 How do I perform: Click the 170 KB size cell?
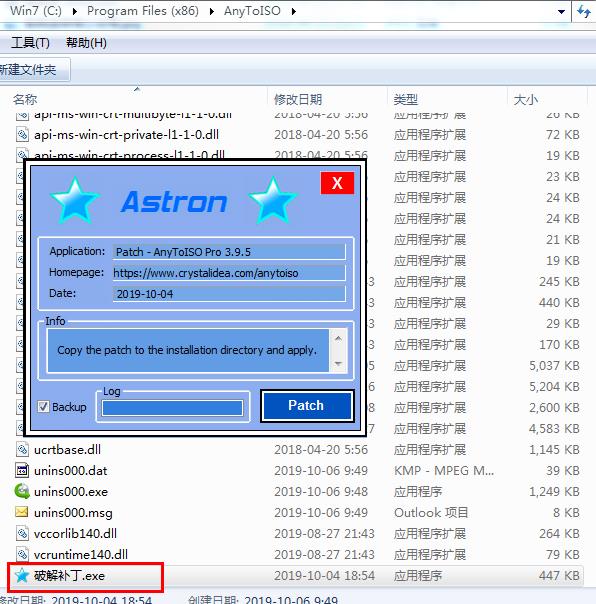(559, 344)
